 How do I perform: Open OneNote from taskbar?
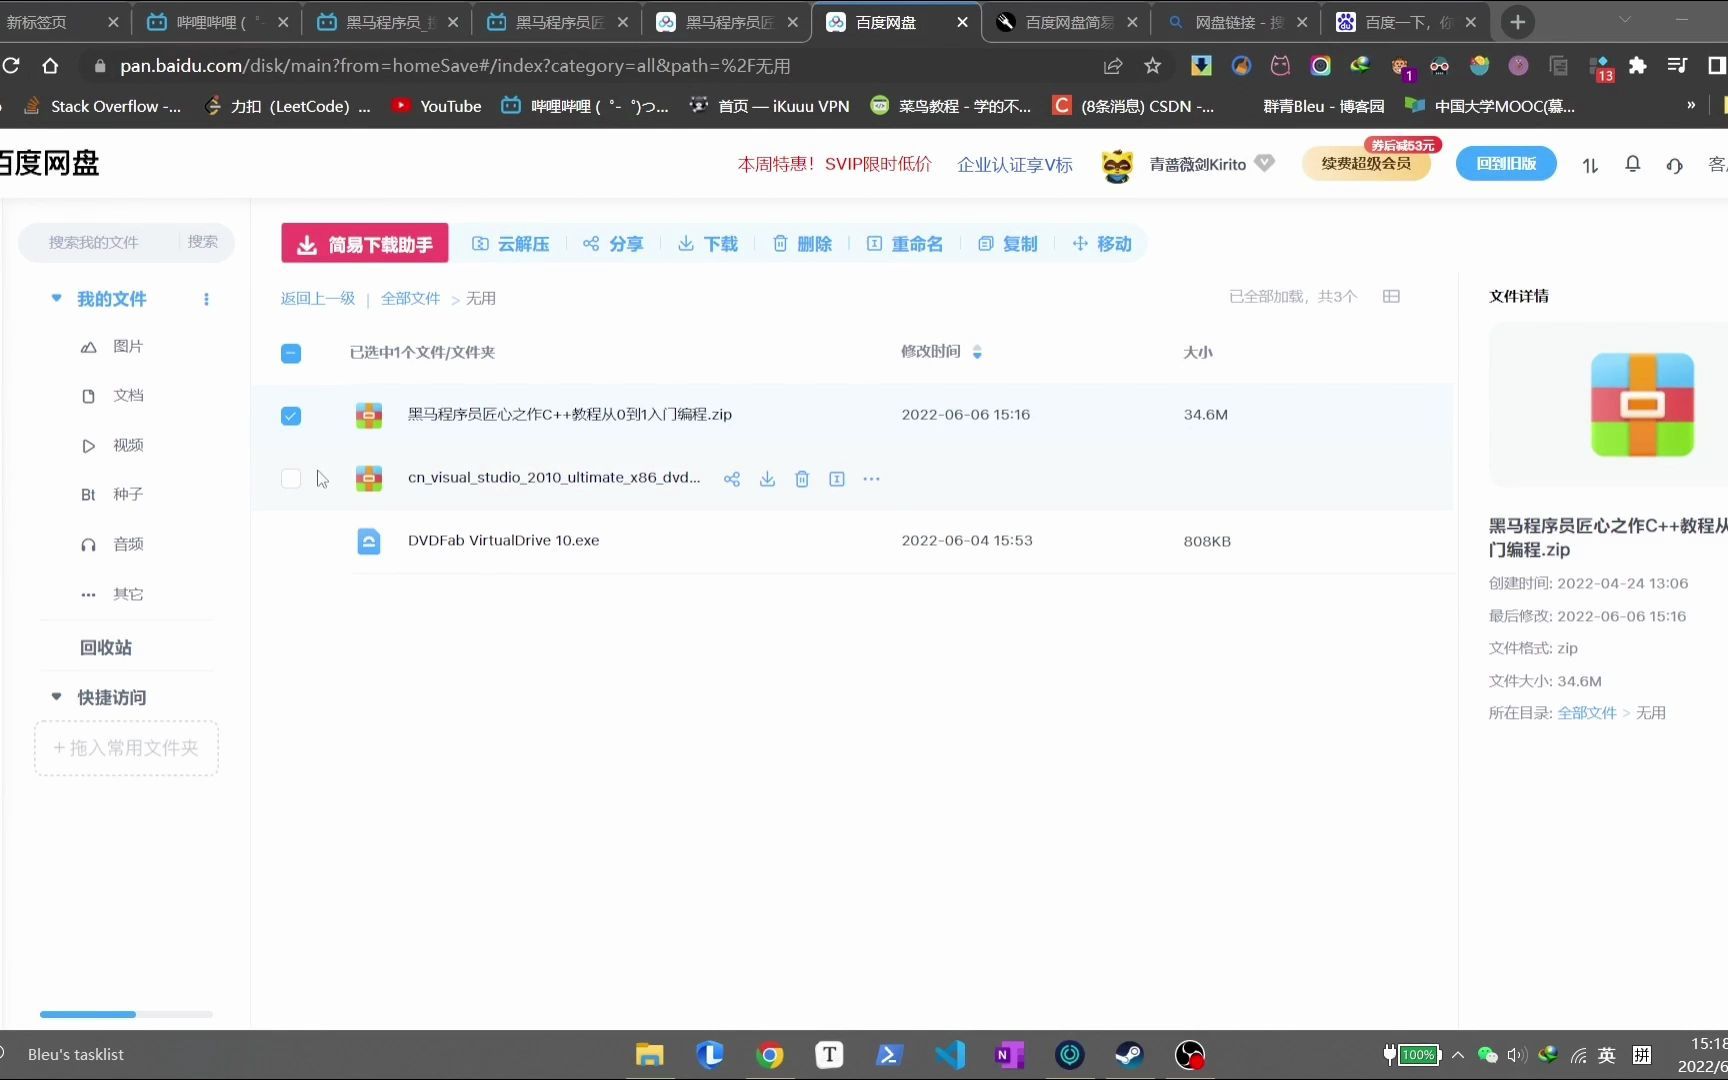pyautogui.click(x=1009, y=1055)
